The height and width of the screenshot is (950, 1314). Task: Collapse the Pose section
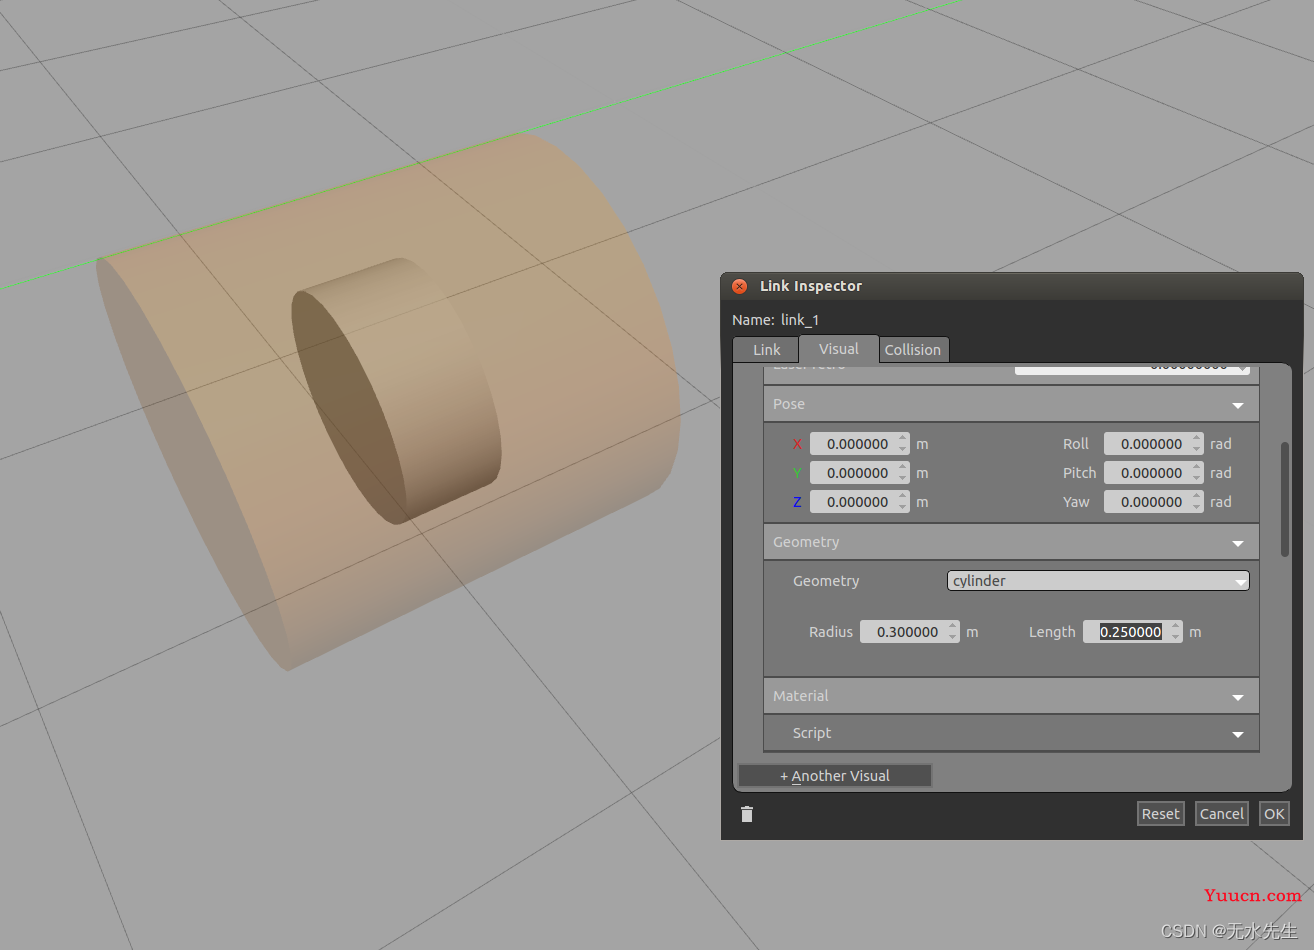[1011, 404]
